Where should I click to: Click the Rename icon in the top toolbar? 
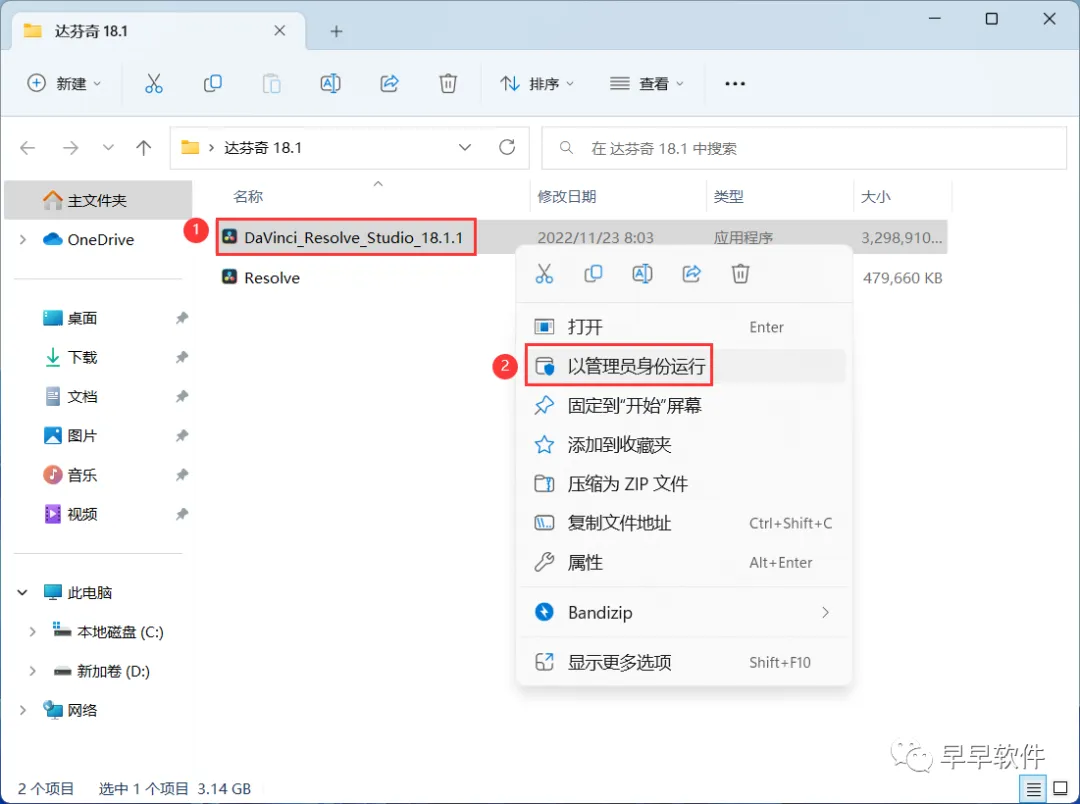pos(331,83)
